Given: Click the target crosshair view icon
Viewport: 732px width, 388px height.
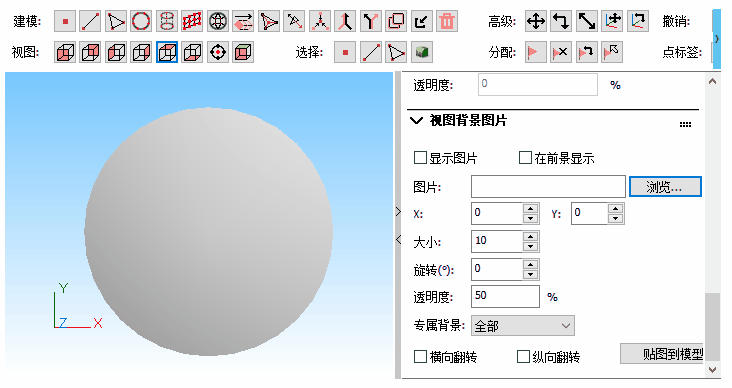Looking at the screenshot, I should click(218, 52).
